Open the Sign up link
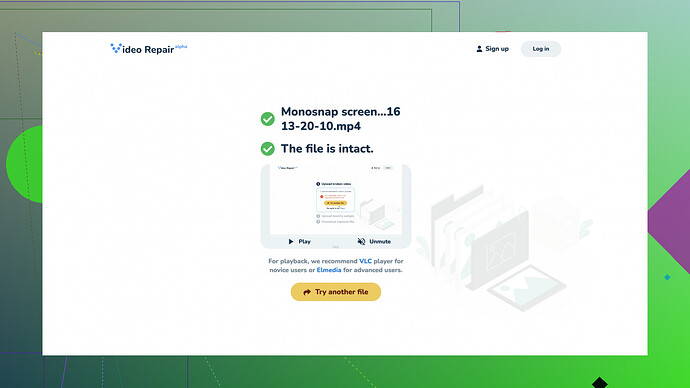The width and height of the screenshot is (690, 388). [x=492, y=49]
